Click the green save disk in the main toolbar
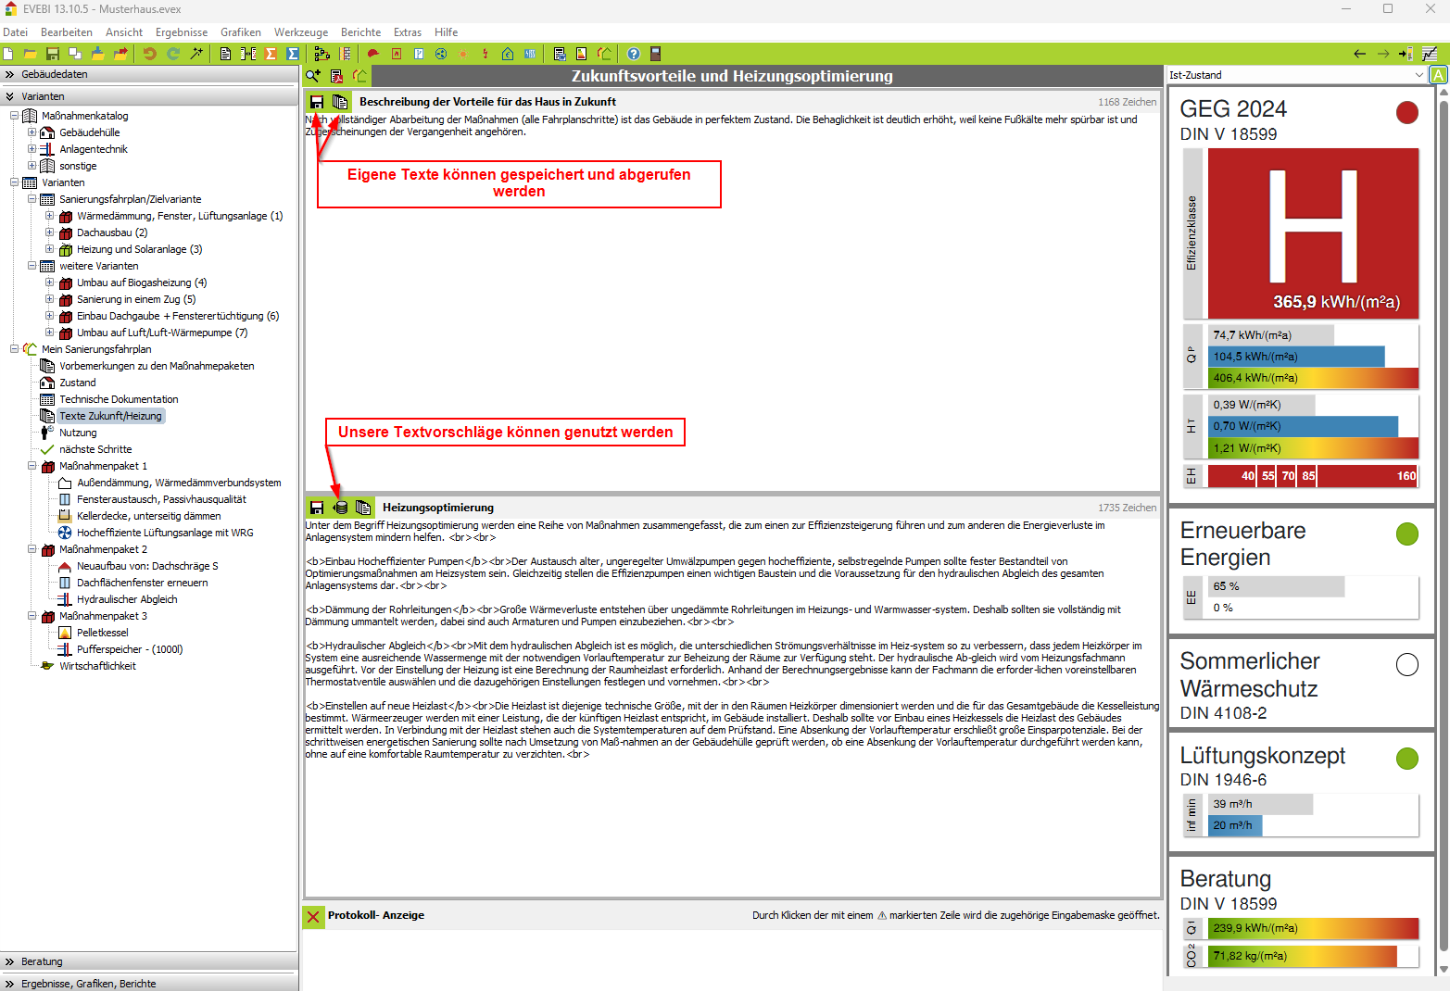Image resolution: width=1450 pixels, height=991 pixels. click(x=52, y=54)
